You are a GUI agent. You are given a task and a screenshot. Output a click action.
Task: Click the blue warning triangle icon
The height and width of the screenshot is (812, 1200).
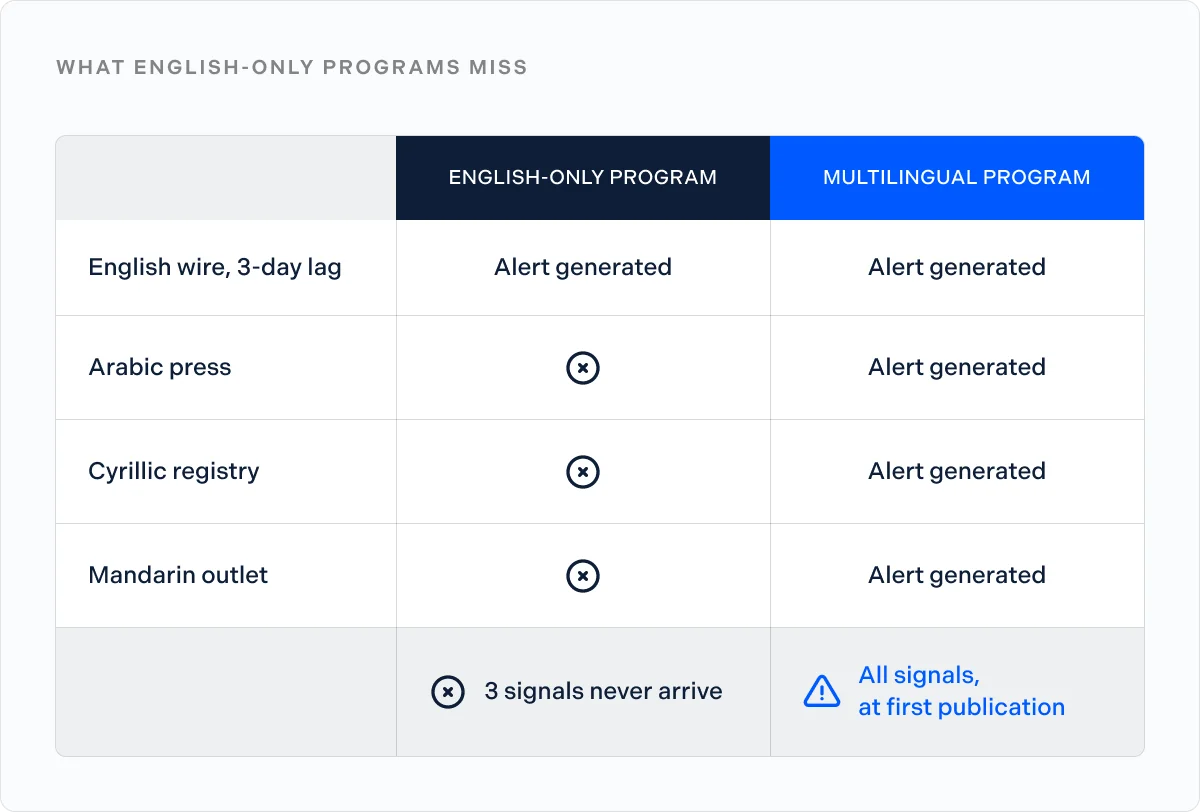pyautogui.click(x=822, y=691)
